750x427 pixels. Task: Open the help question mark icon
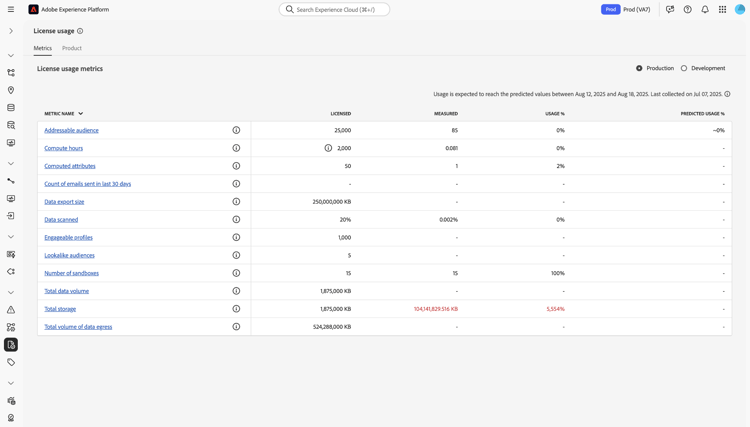pos(687,10)
